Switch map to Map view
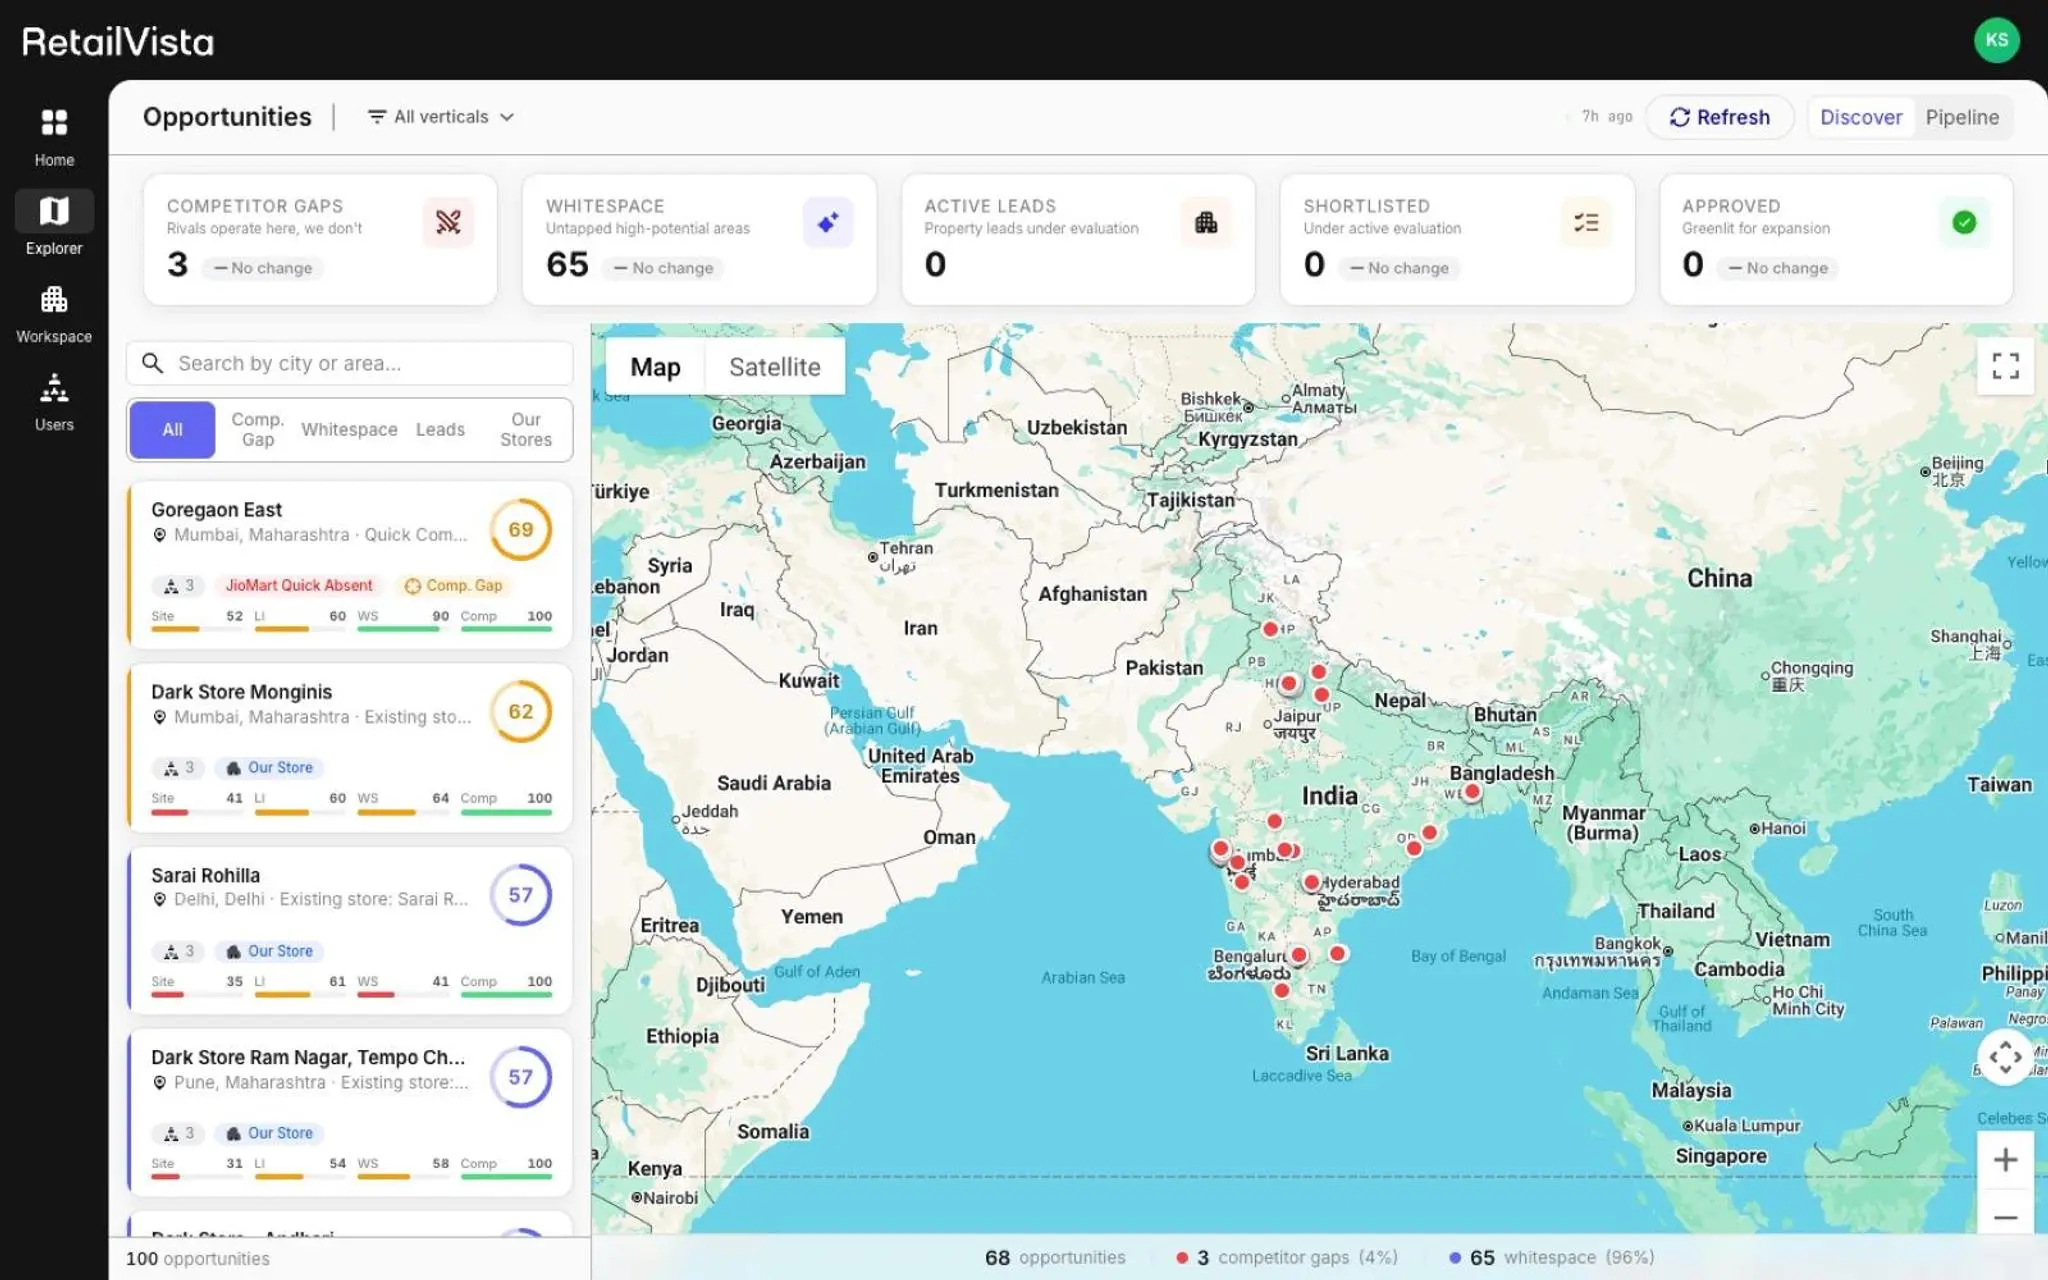Image resolution: width=2048 pixels, height=1280 pixels. (x=655, y=367)
